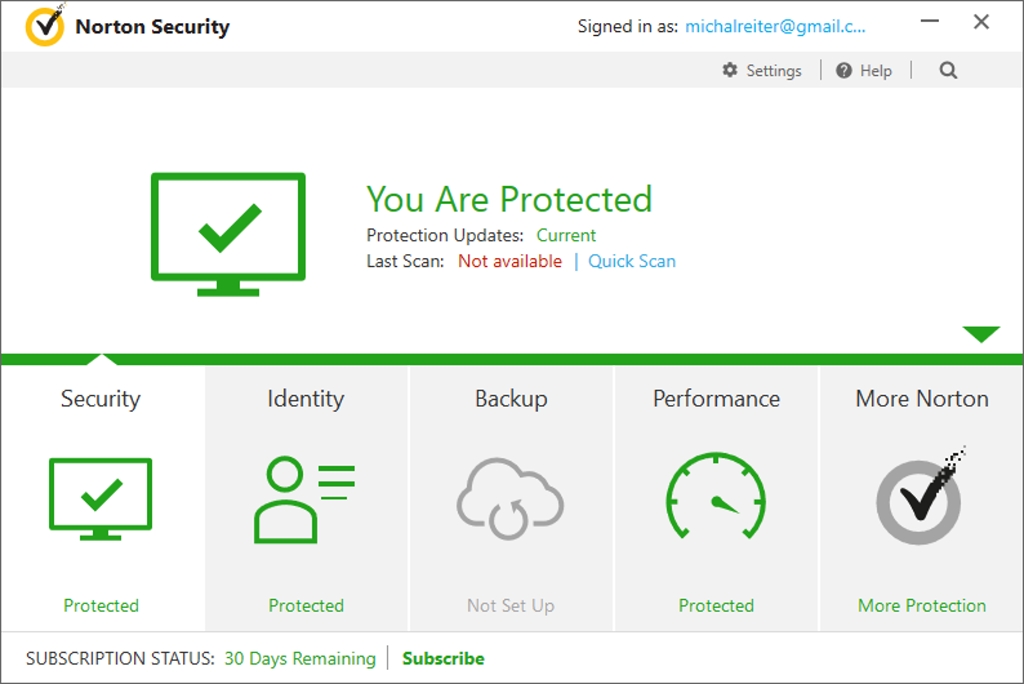Collapse panel with the green down arrow
The width and height of the screenshot is (1024, 684).
(x=981, y=334)
